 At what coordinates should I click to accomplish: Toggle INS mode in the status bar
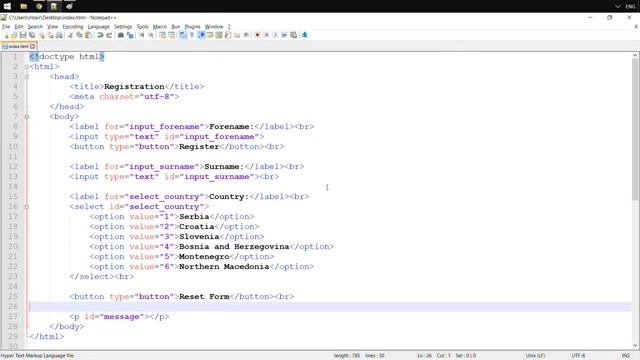625,356
